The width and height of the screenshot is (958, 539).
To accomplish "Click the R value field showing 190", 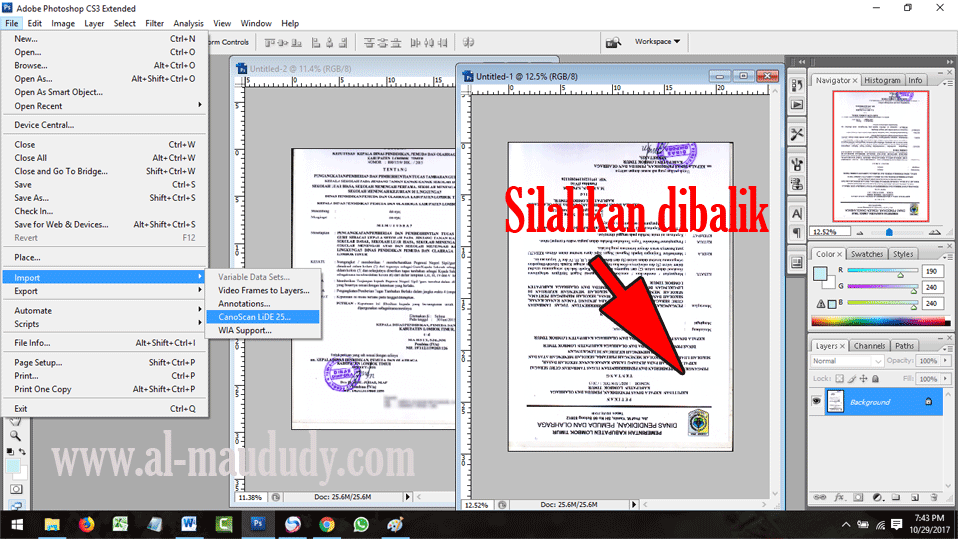I will pos(931,271).
